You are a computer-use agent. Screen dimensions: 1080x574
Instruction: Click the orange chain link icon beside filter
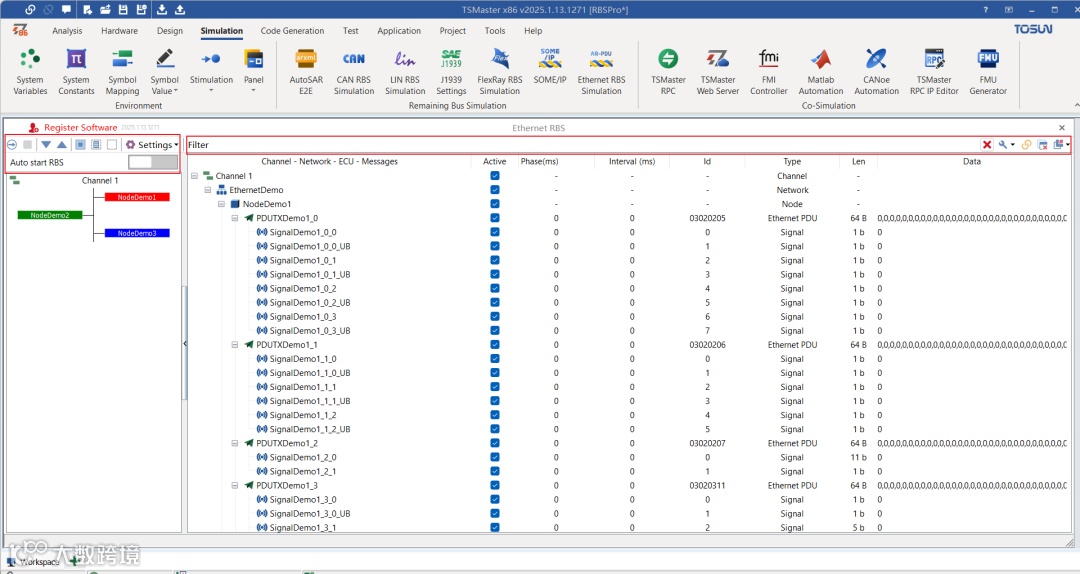pyautogui.click(x=1026, y=145)
